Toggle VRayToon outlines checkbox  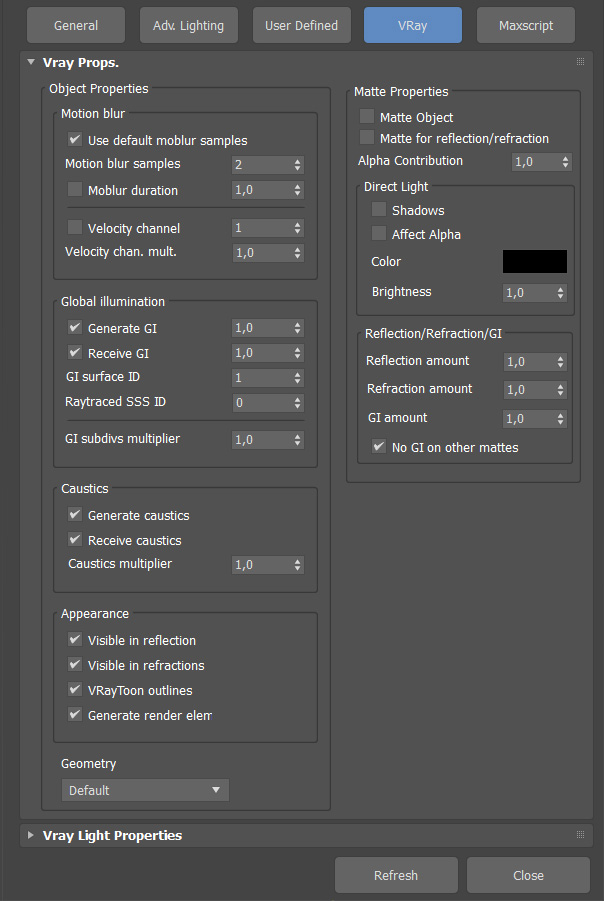pyautogui.click(x=75, y=690)
